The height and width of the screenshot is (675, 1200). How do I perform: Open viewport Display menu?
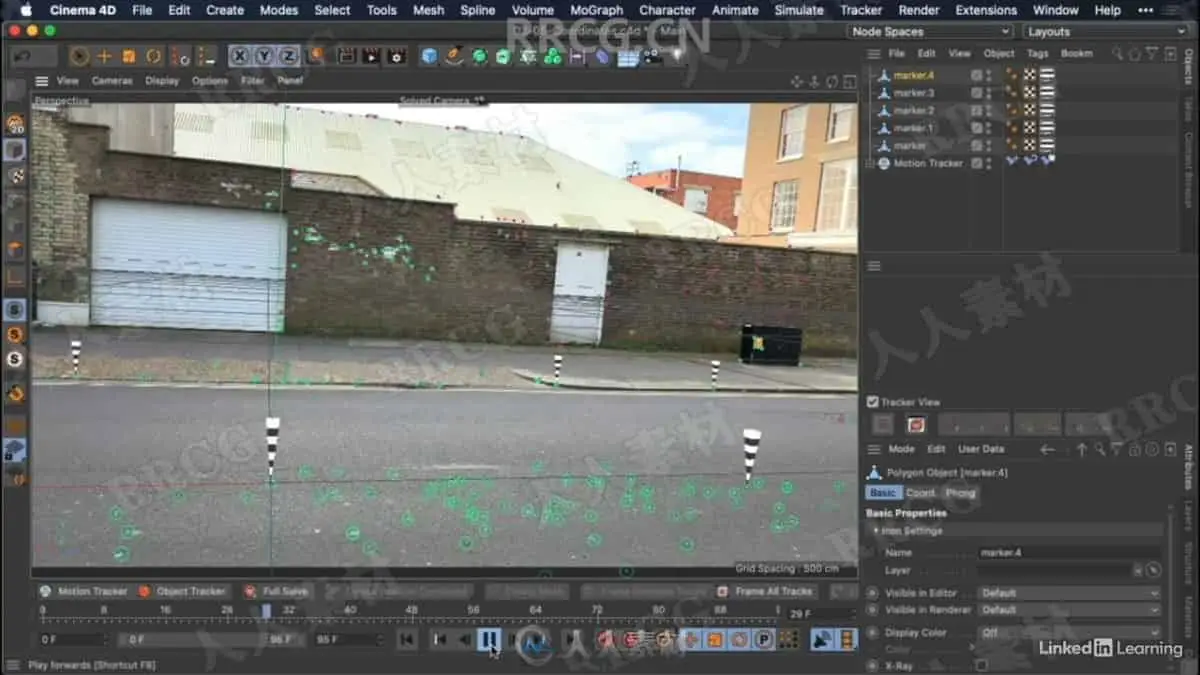pyautogui.click(x=162, y=80)
